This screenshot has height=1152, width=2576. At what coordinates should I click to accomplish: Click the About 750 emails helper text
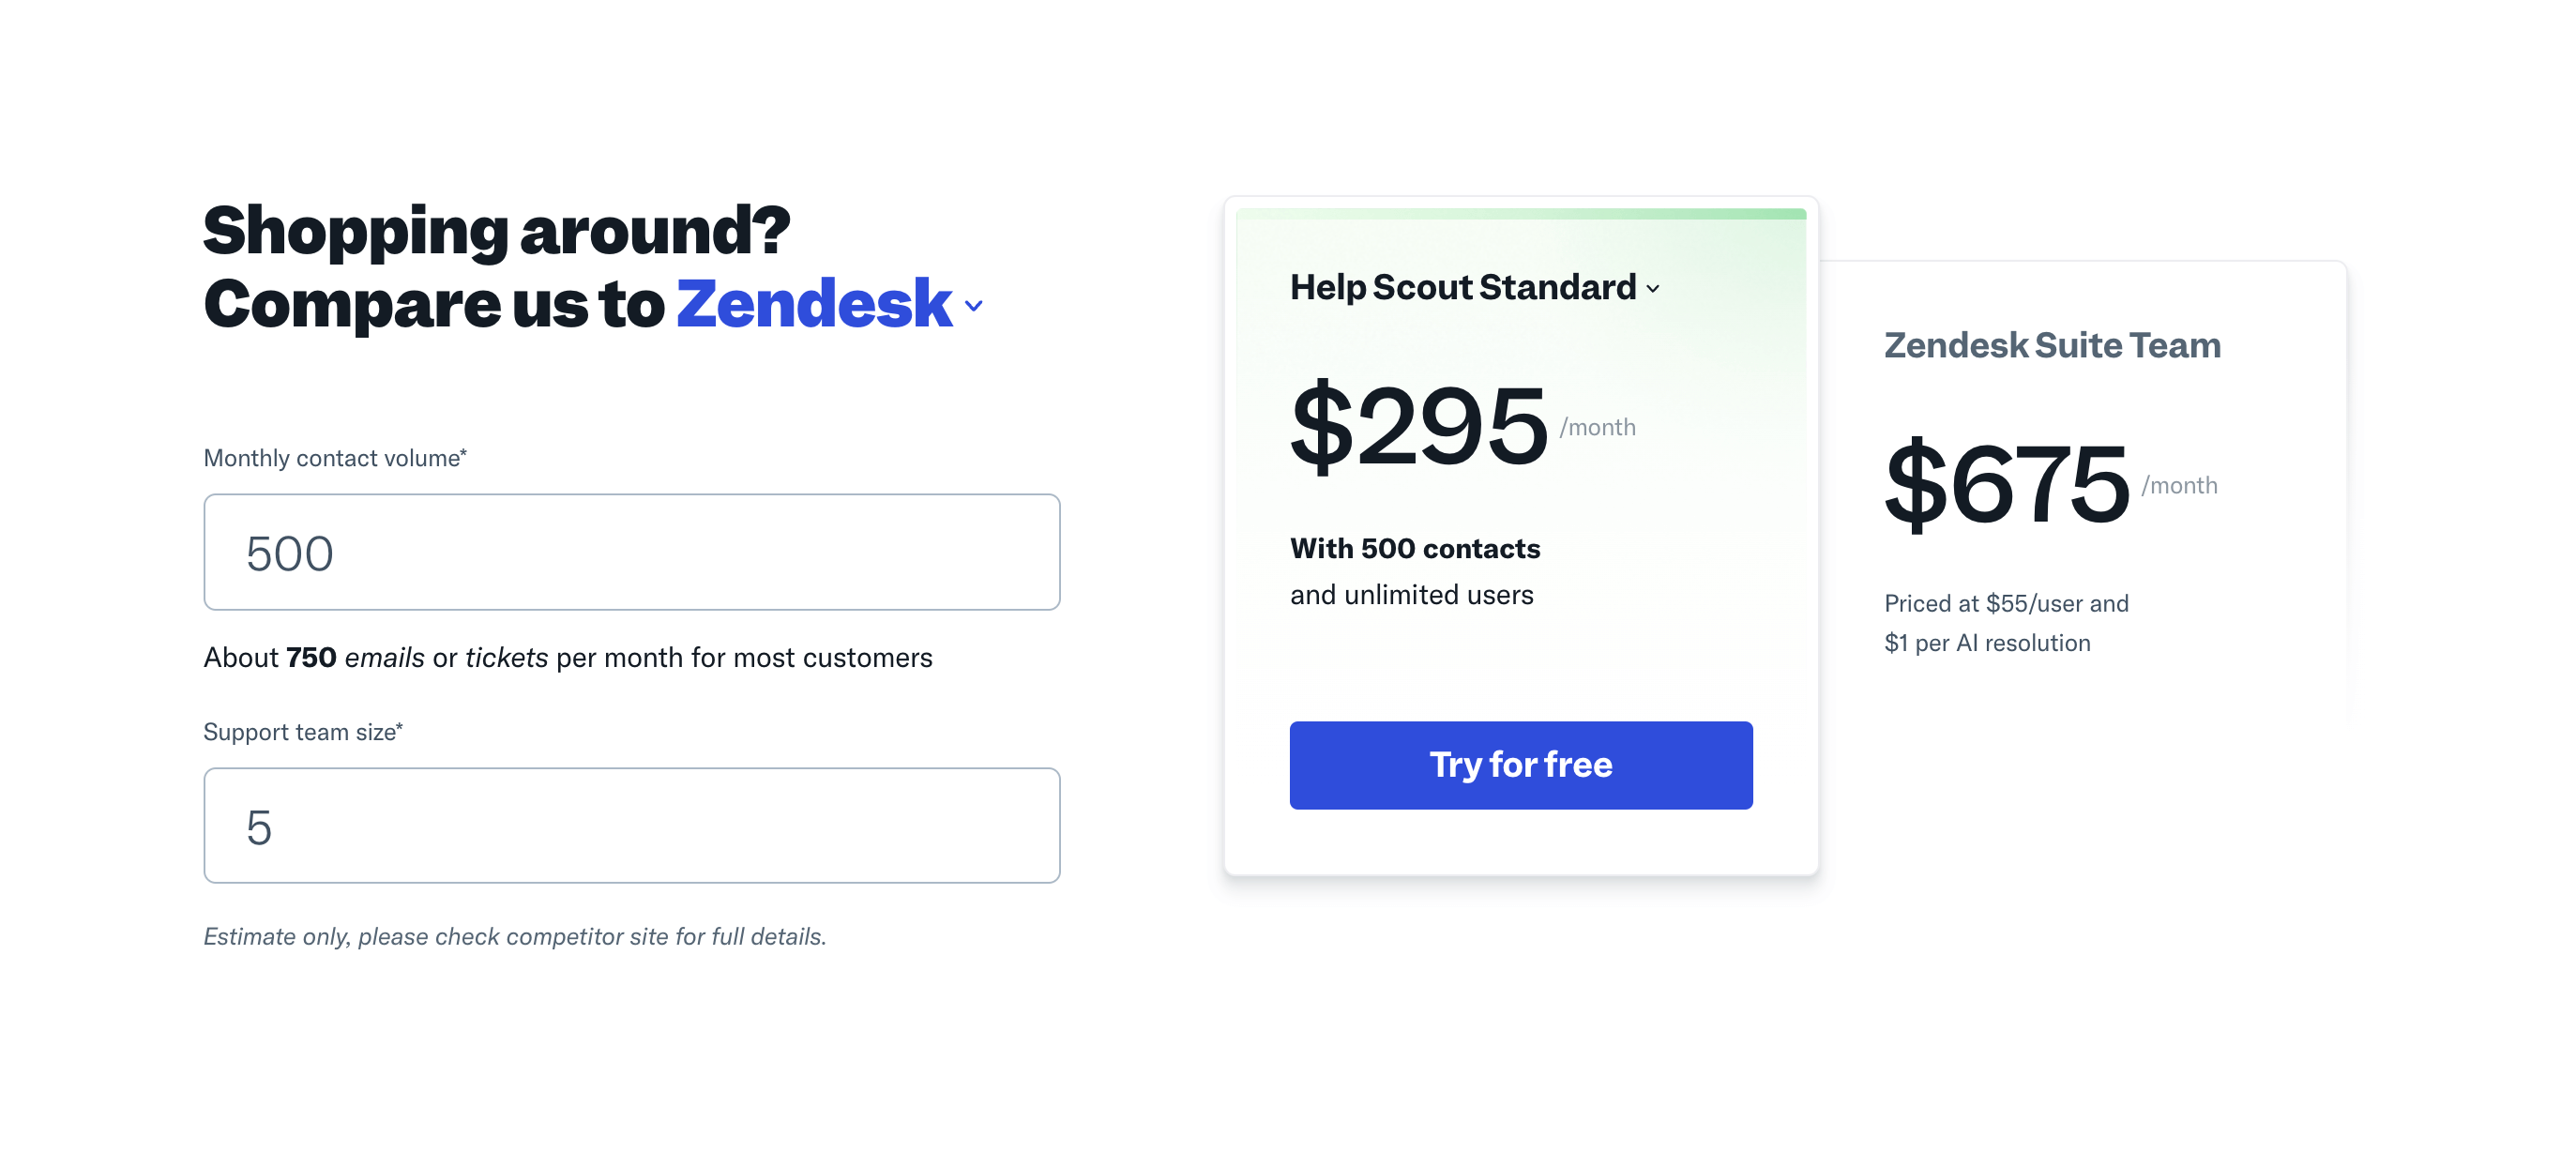tap(567, 657)
